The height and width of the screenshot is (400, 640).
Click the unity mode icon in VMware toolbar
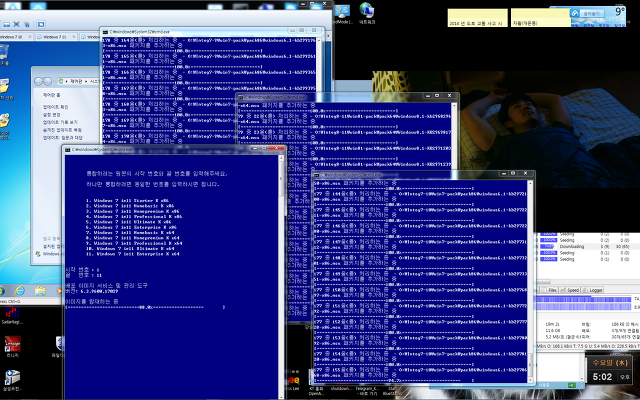(x=27, y=24)
